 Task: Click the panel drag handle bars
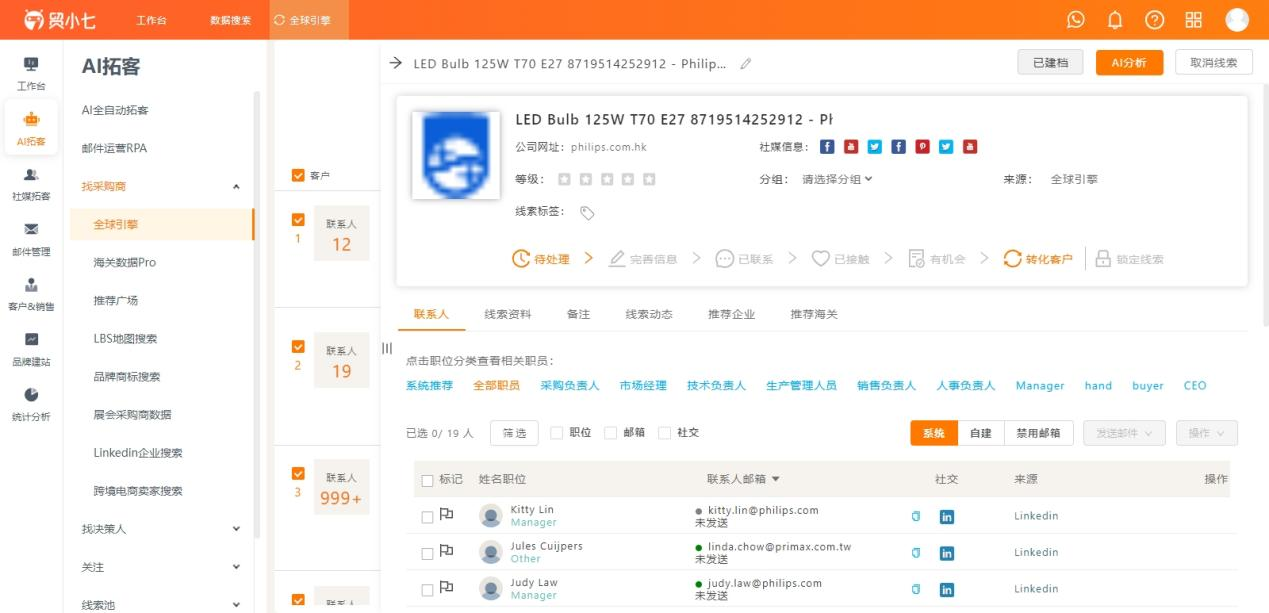(x=387, y=348)
